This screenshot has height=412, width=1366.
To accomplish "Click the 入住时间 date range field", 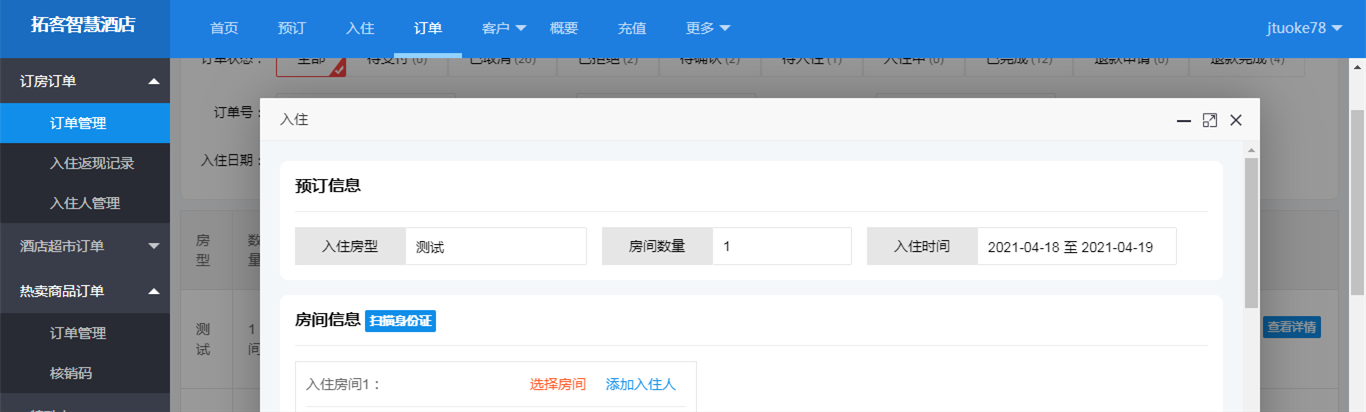I will (1077, 246).
